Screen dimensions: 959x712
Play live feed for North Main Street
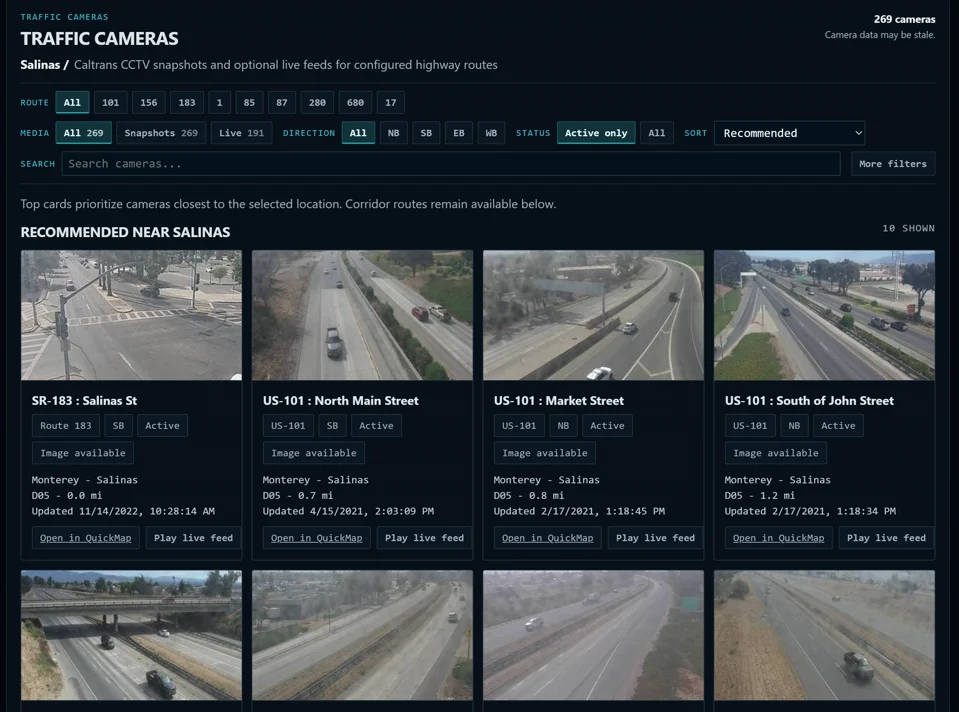424,538
